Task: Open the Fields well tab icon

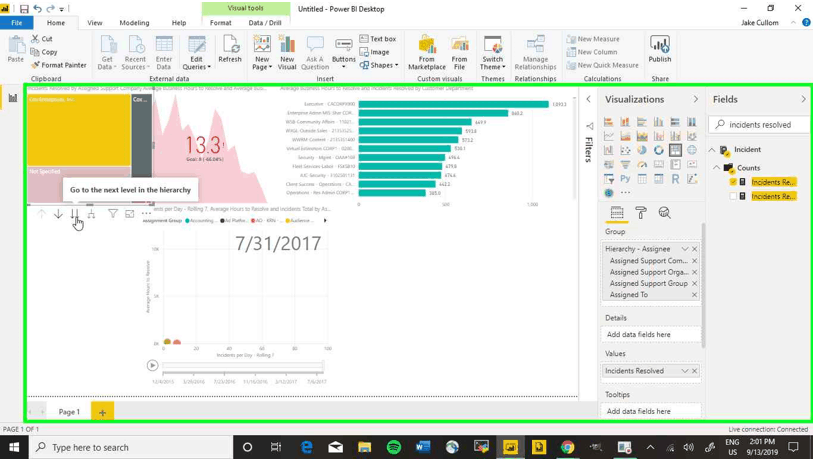Action: point(617,212)
